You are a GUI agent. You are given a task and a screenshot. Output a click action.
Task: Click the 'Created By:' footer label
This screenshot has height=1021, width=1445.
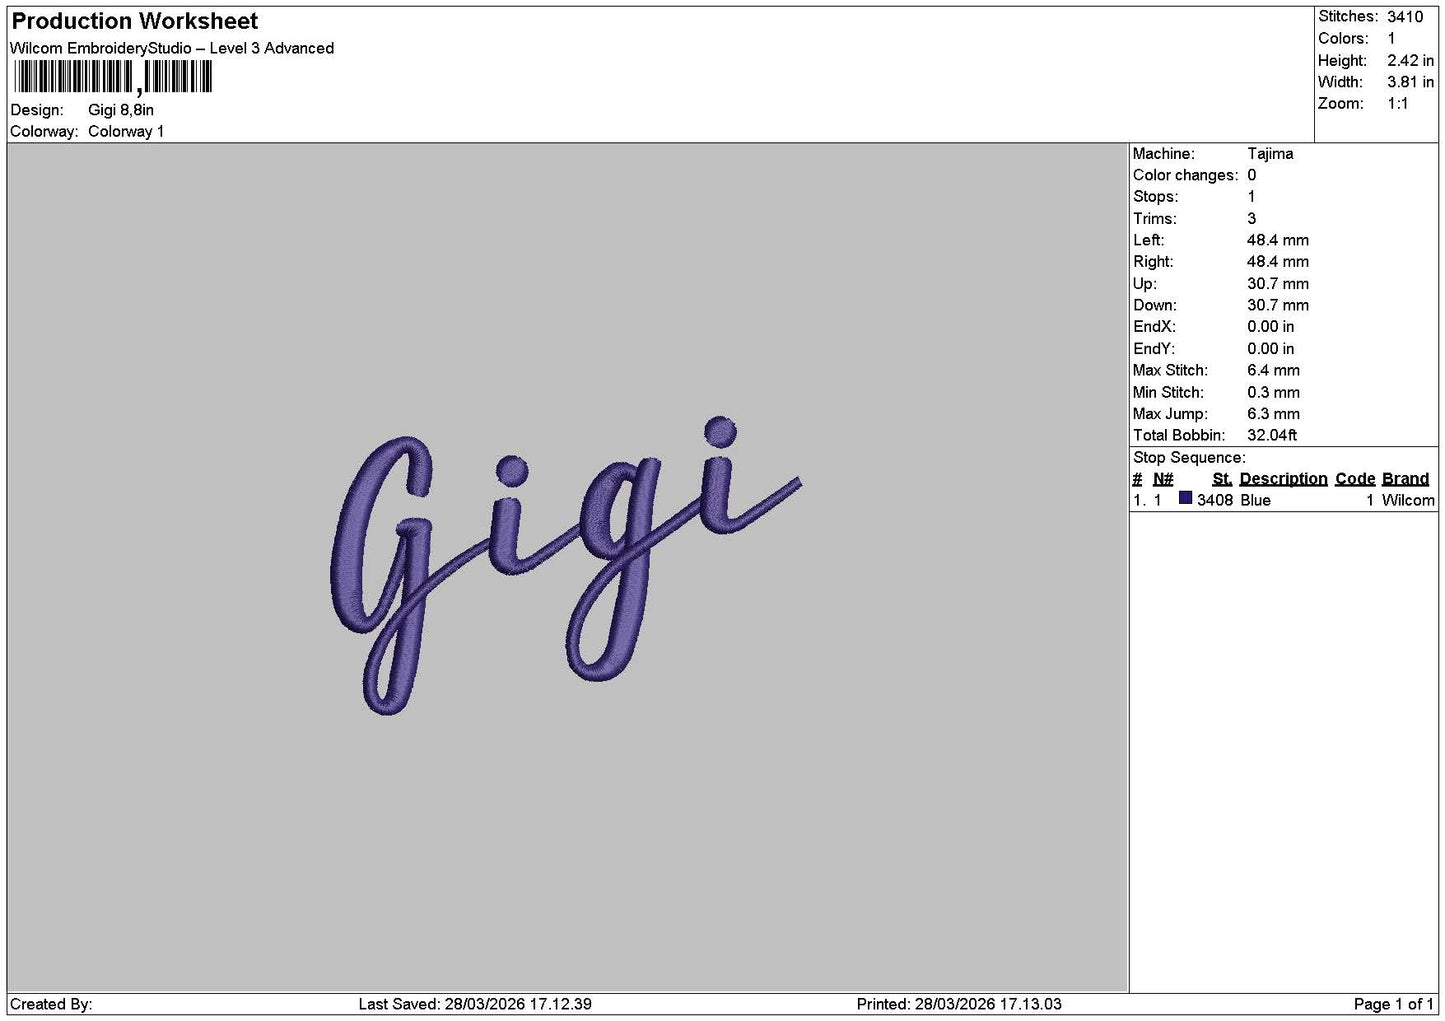click(51, 1004)
